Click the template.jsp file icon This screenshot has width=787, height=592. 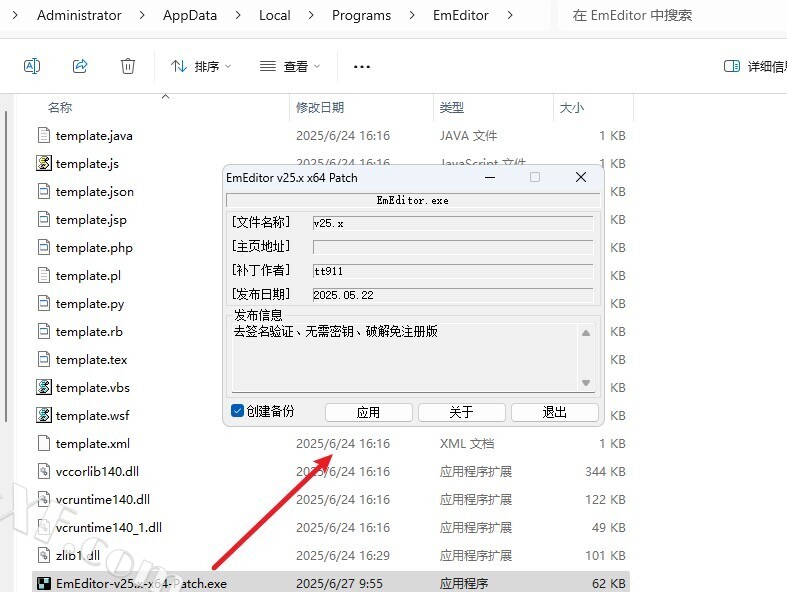pyautogui.click(x=44, y=219)
